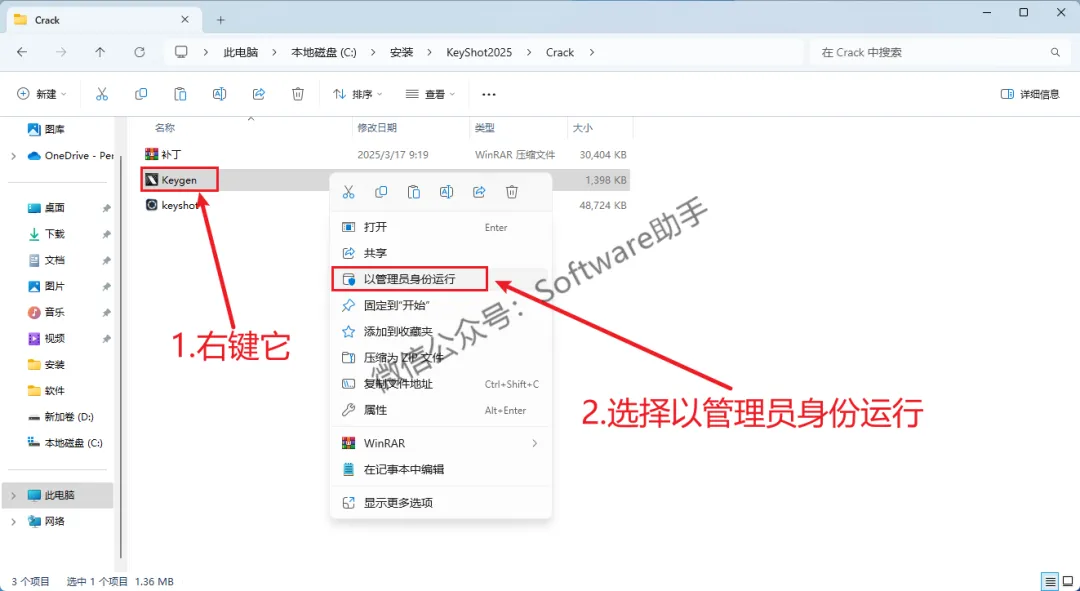Click the monitor icon in the address bar
Viewport: 1080px width, 591px height.
[x=181, y=52]
